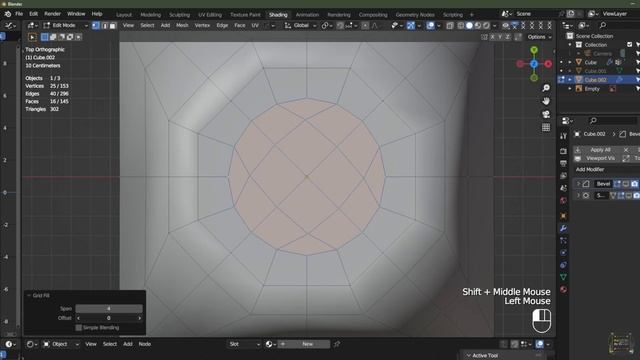Viewport: 640px width, 360px height.
Task: Select Empty in the outliner
Action: pyautogui.click(x=592, y=89)
